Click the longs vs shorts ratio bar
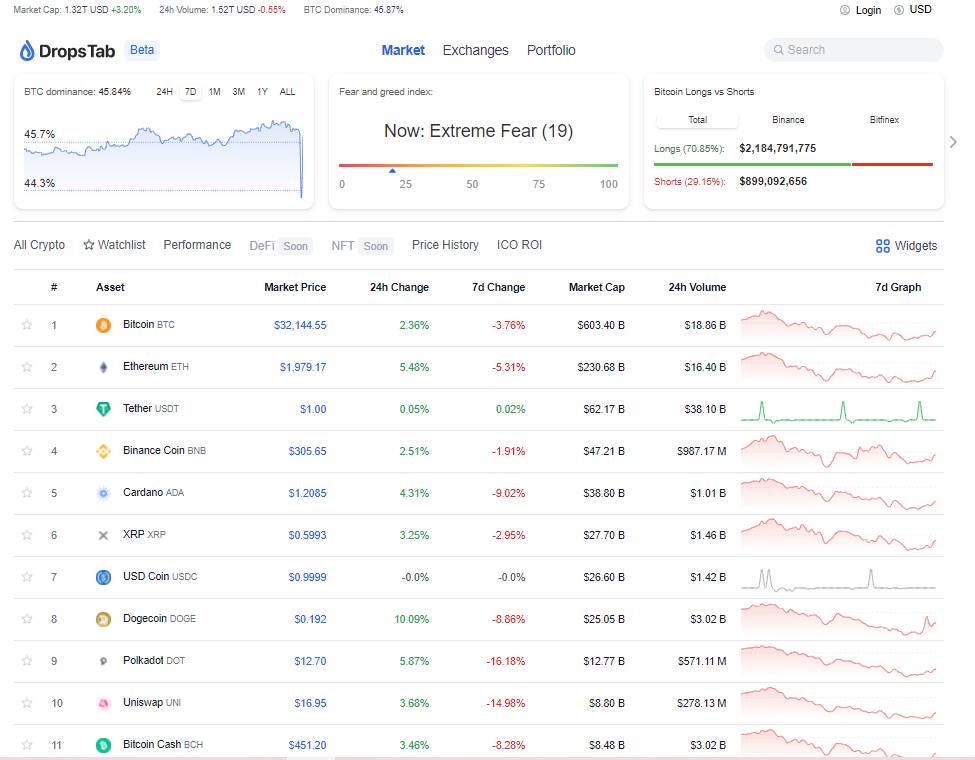The width and height of the screenshot is (975, 760). click(x=793, y=164)
